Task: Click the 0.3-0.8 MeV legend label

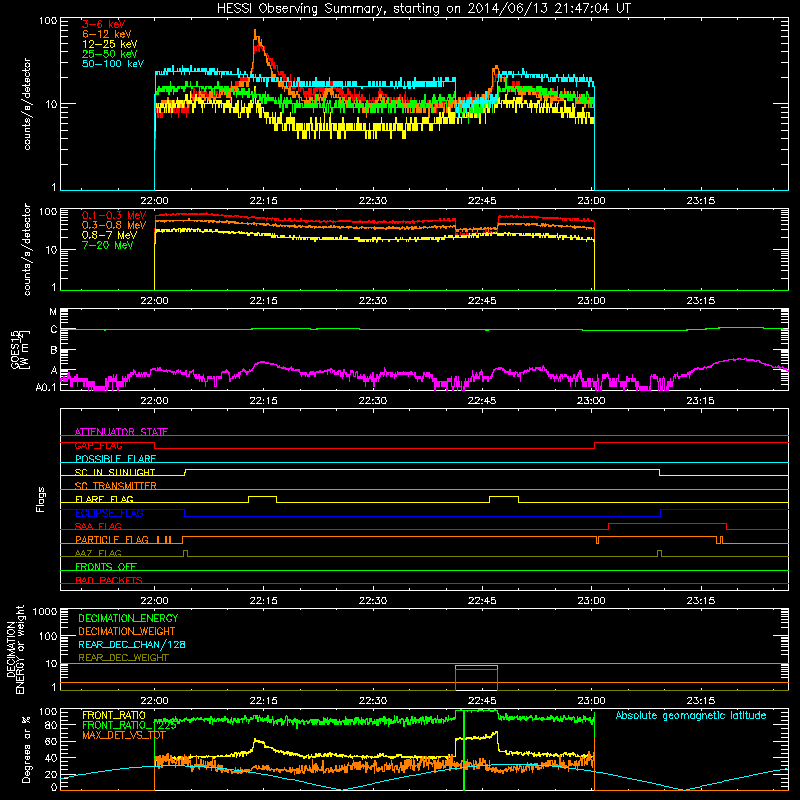Action: coord(114,225)
